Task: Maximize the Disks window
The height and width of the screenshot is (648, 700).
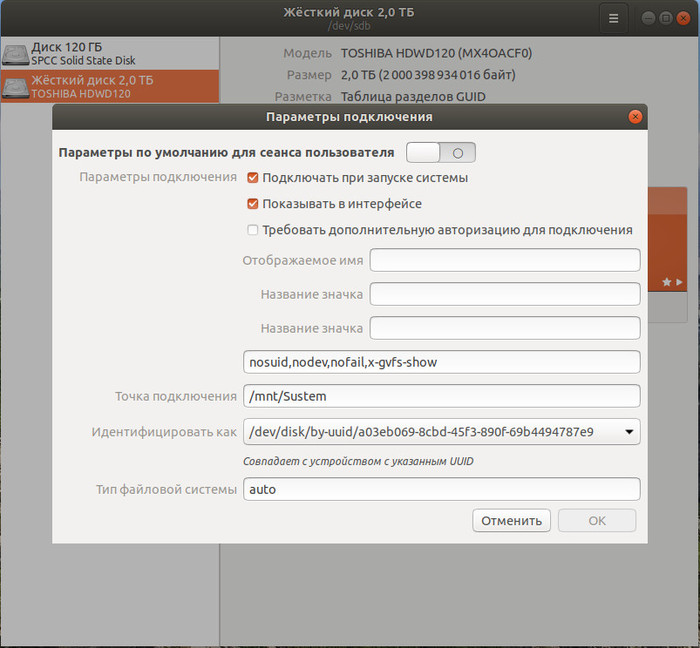Action: pos(666,18)
